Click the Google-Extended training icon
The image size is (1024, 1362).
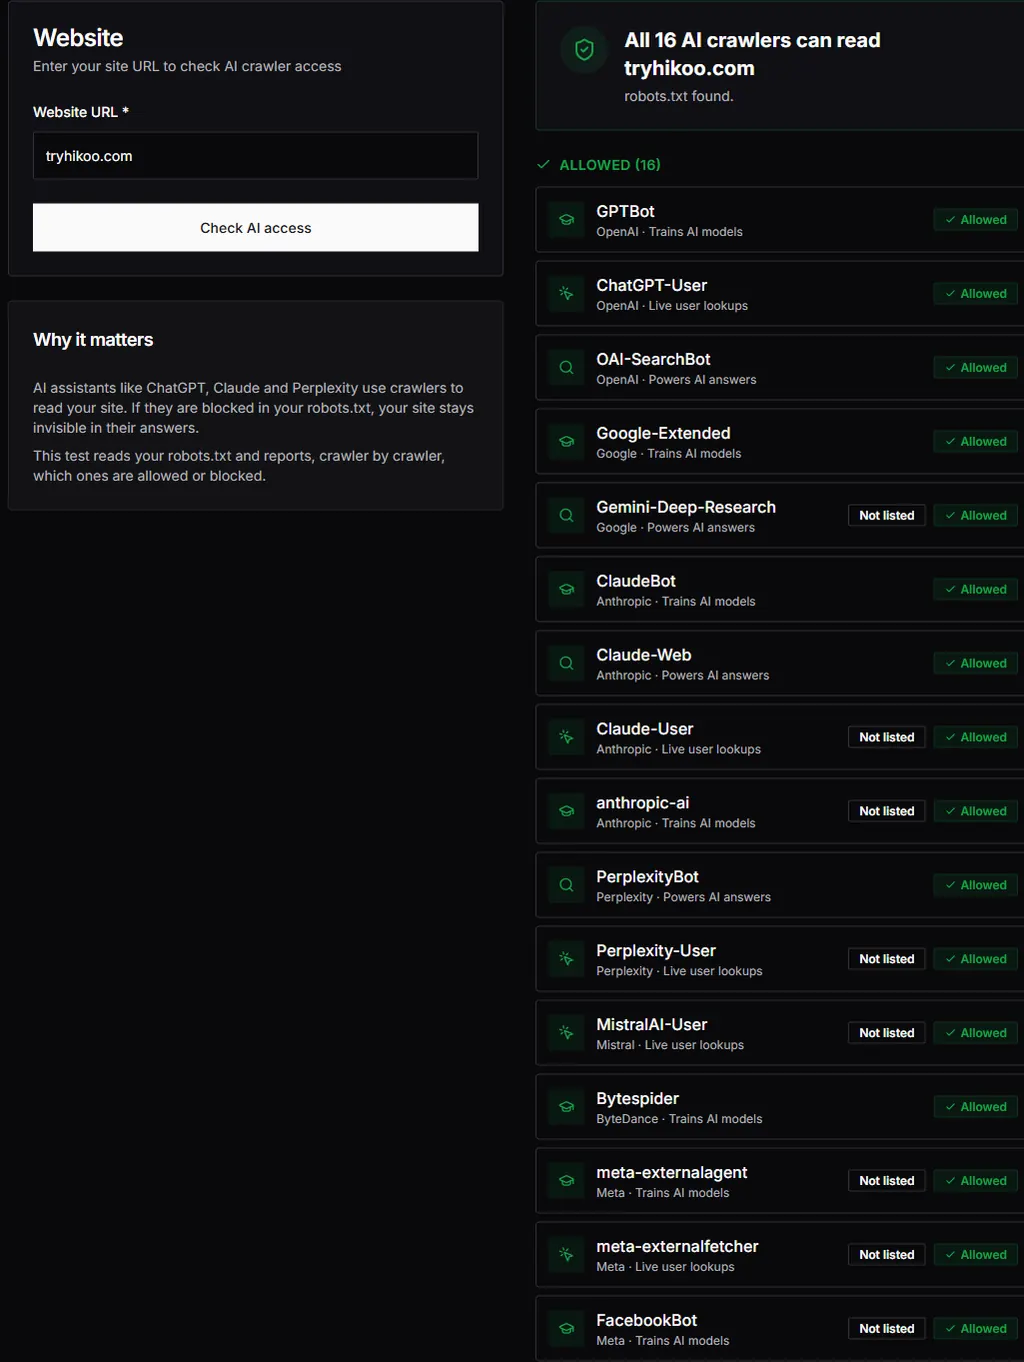click(566, 442)
